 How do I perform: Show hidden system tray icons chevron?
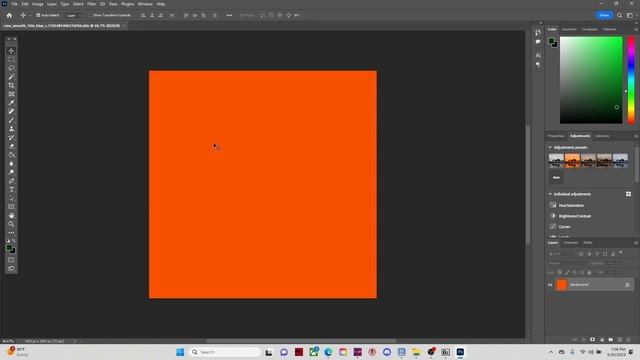point(551,352)
